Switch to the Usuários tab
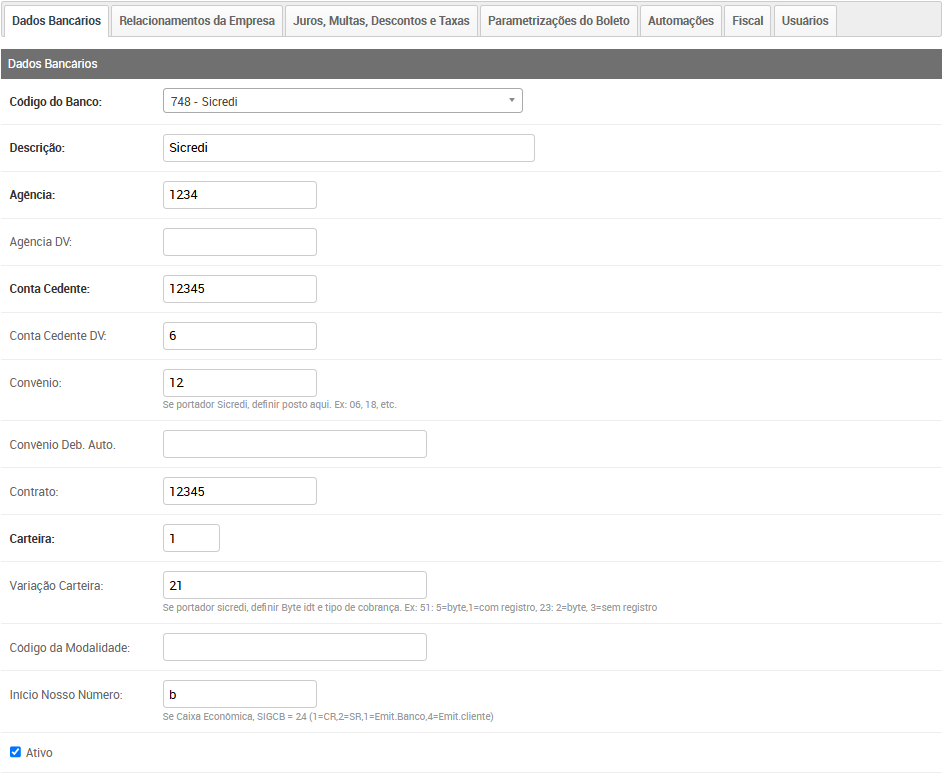The height and width of the screenshot is (774, 943). pos(805,21)
